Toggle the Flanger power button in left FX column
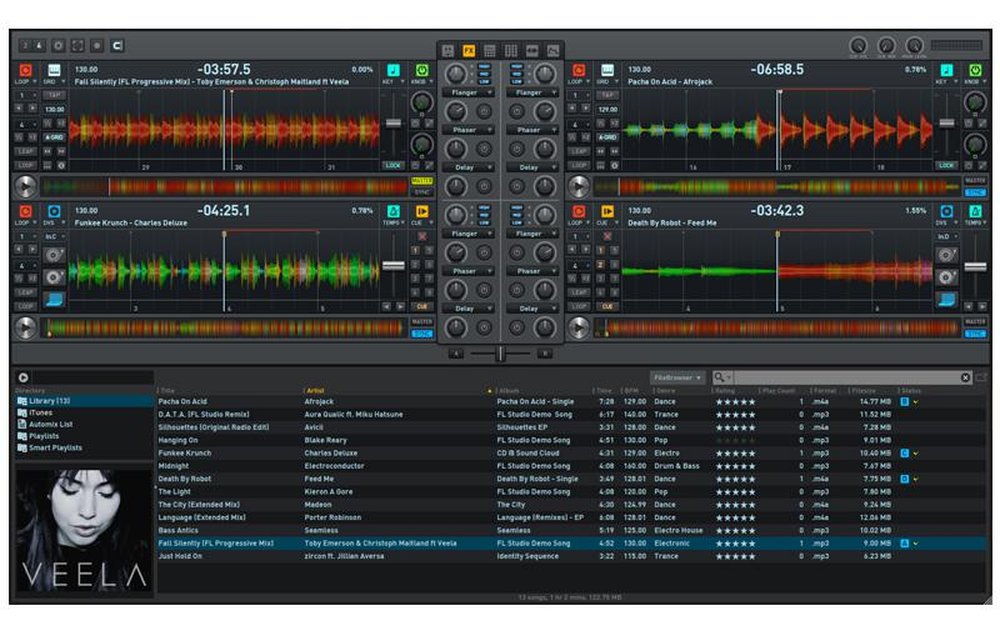The image size is (1000, 631). (x=484, y=112)
